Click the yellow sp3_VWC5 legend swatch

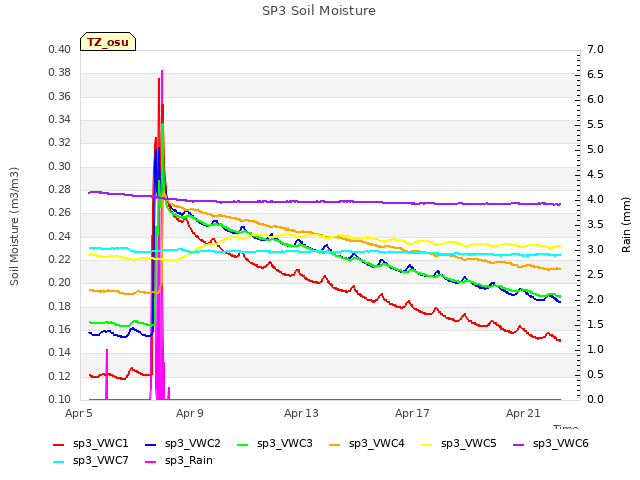coord(427,444)
